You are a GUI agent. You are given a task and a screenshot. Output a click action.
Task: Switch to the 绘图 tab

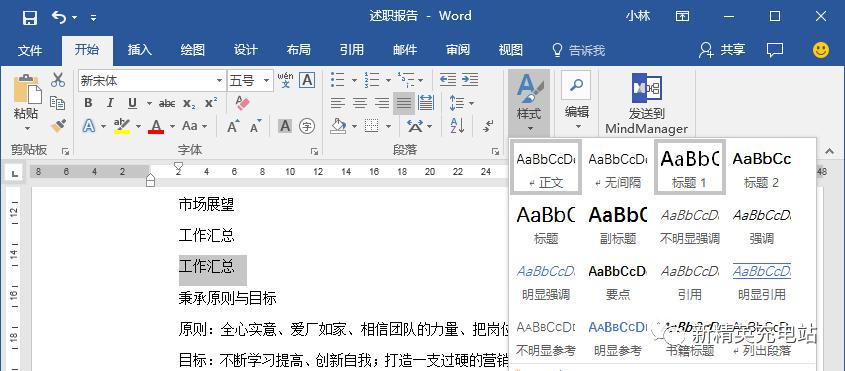click(x=192, y=50)
